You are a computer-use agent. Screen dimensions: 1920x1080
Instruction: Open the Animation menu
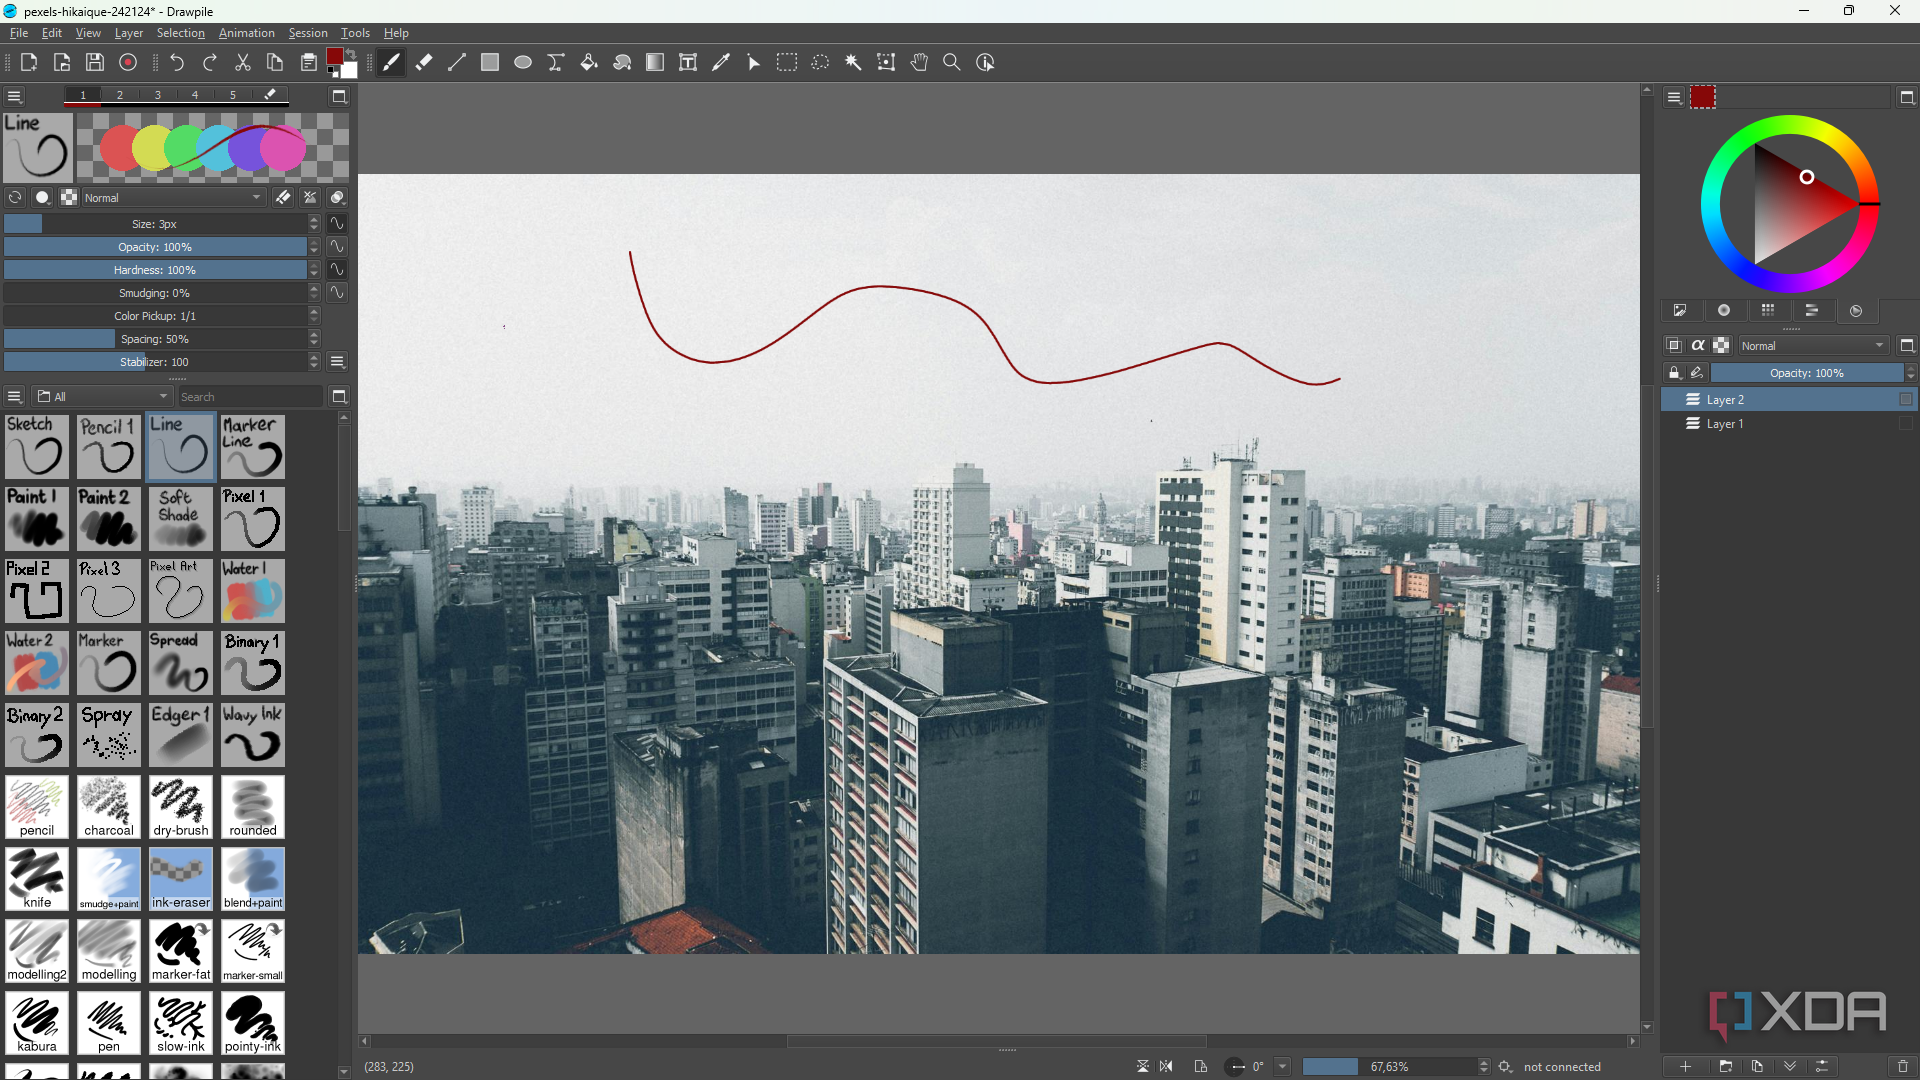pyautogui.click(x=247, y=33)
